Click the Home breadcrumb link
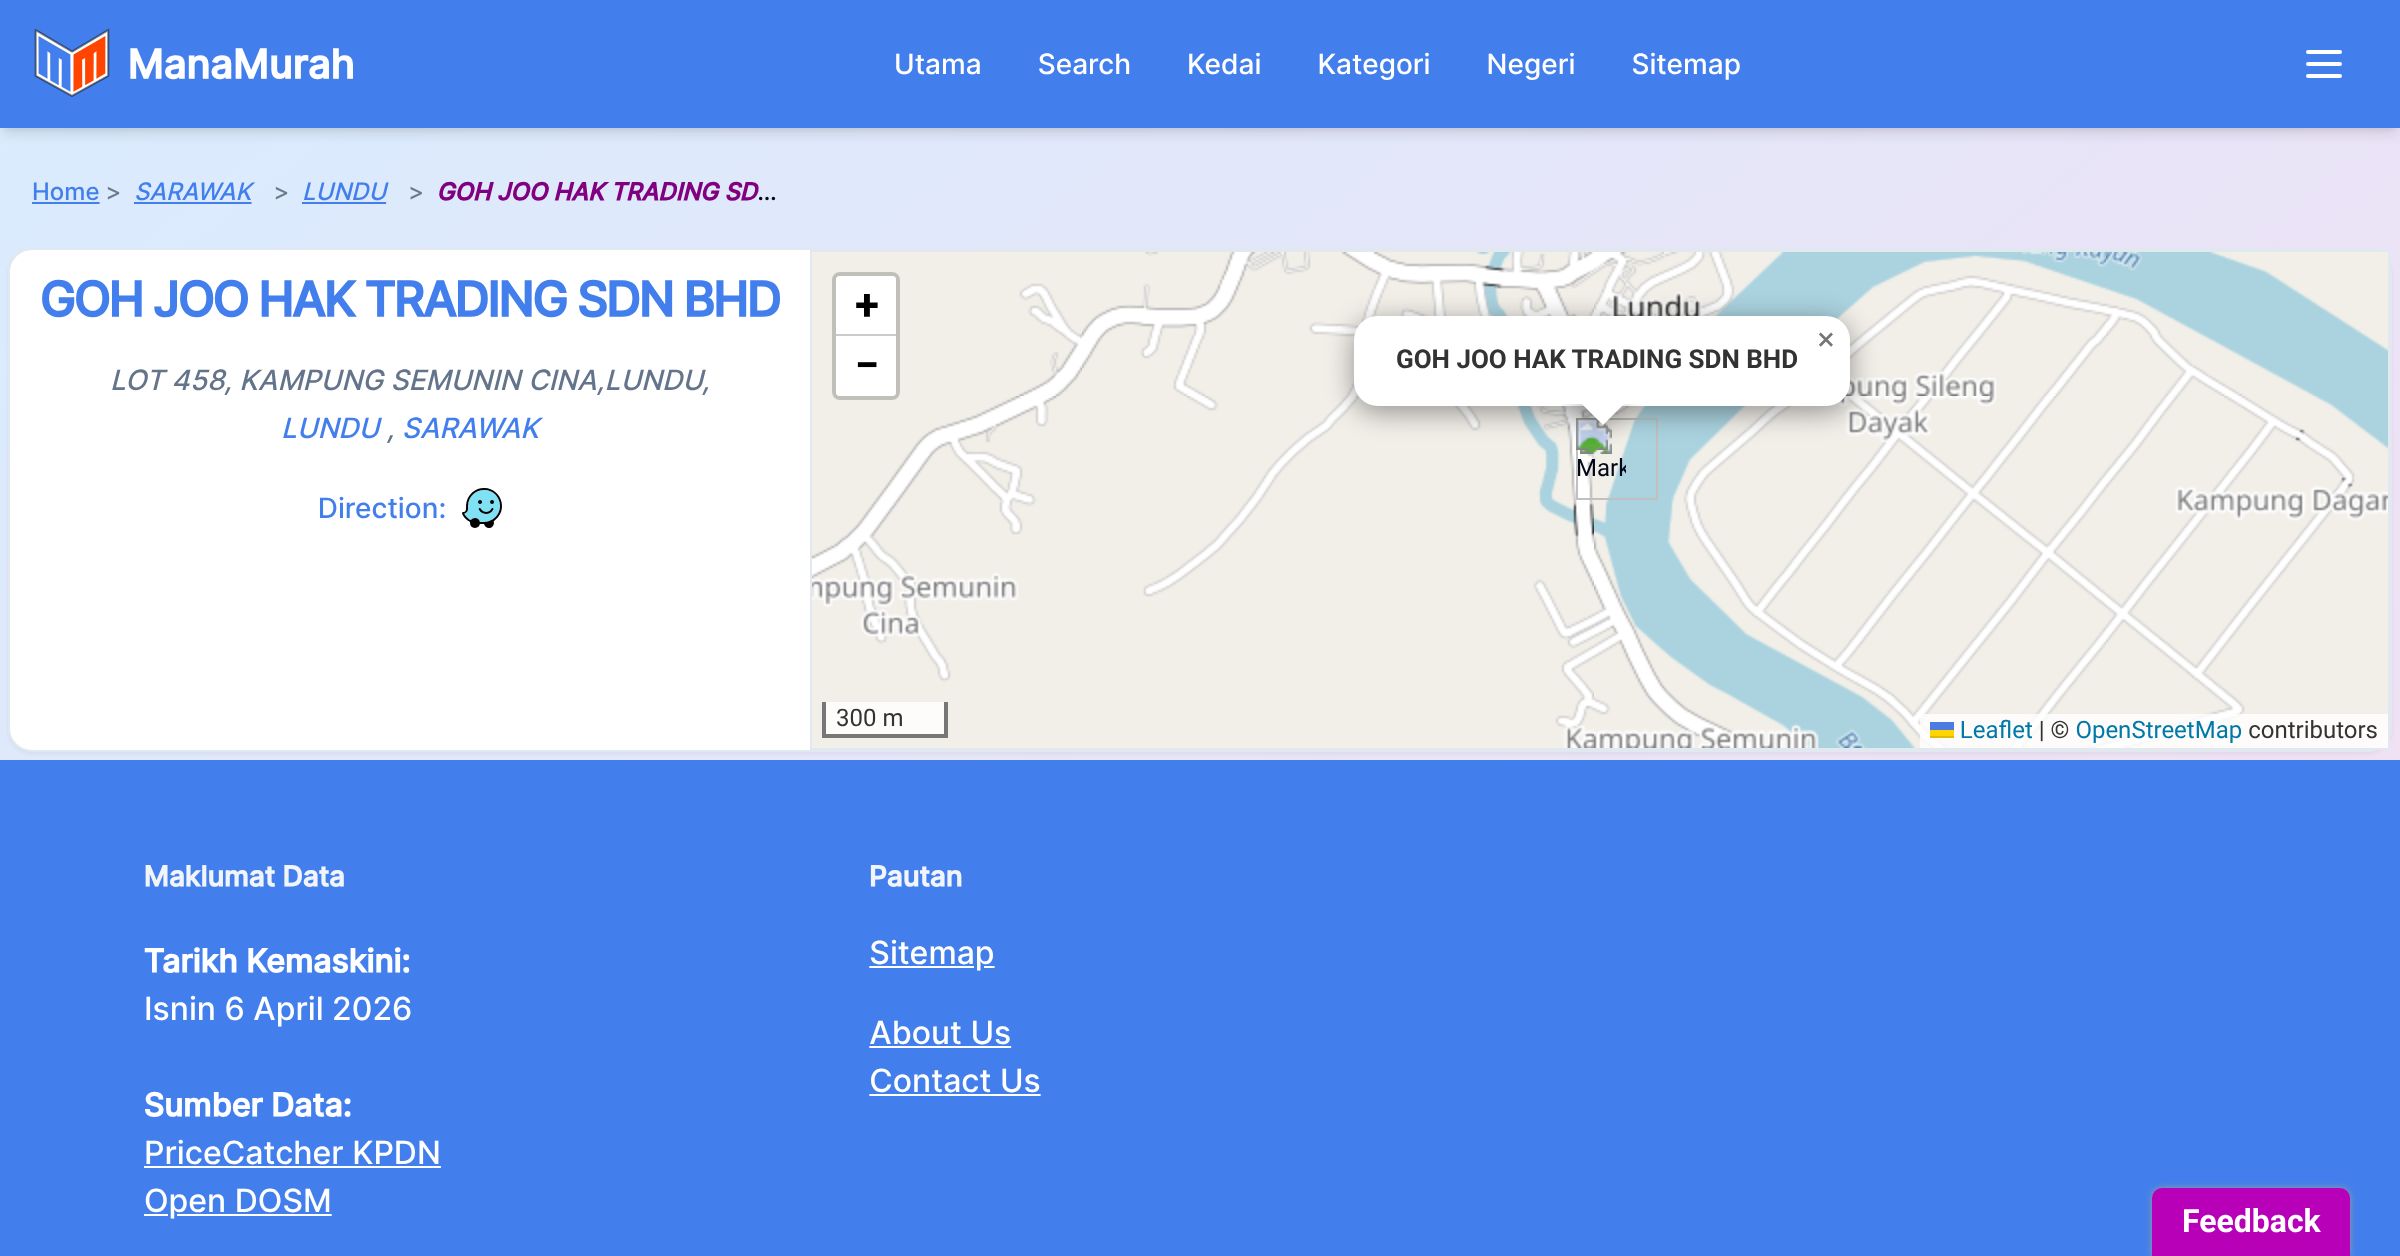 tap(65, 191)
